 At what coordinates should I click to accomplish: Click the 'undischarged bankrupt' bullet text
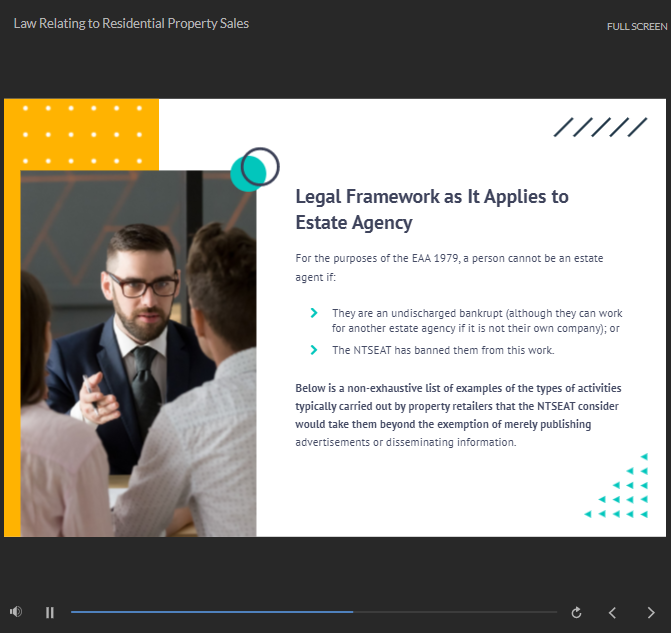tap(476, 320)
